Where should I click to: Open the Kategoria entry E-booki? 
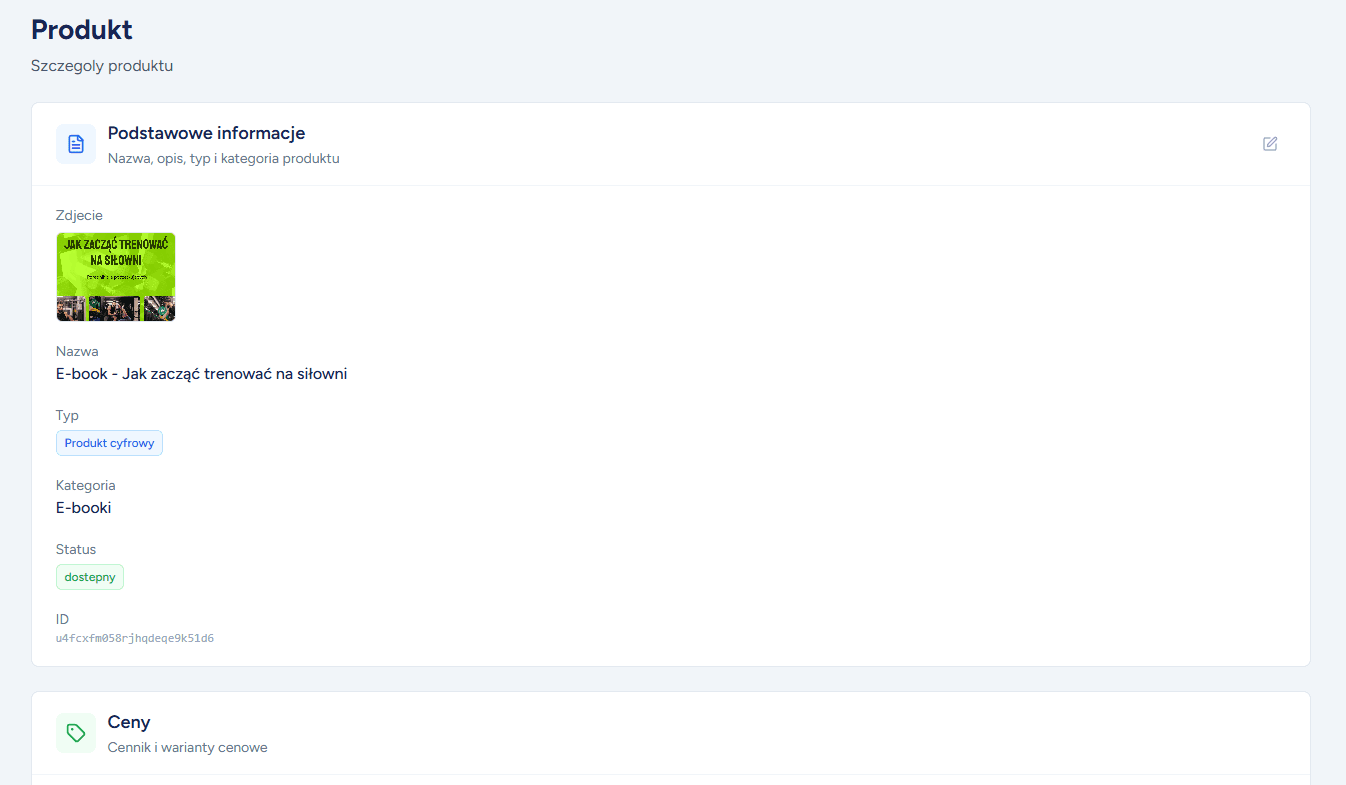(83, 507)
